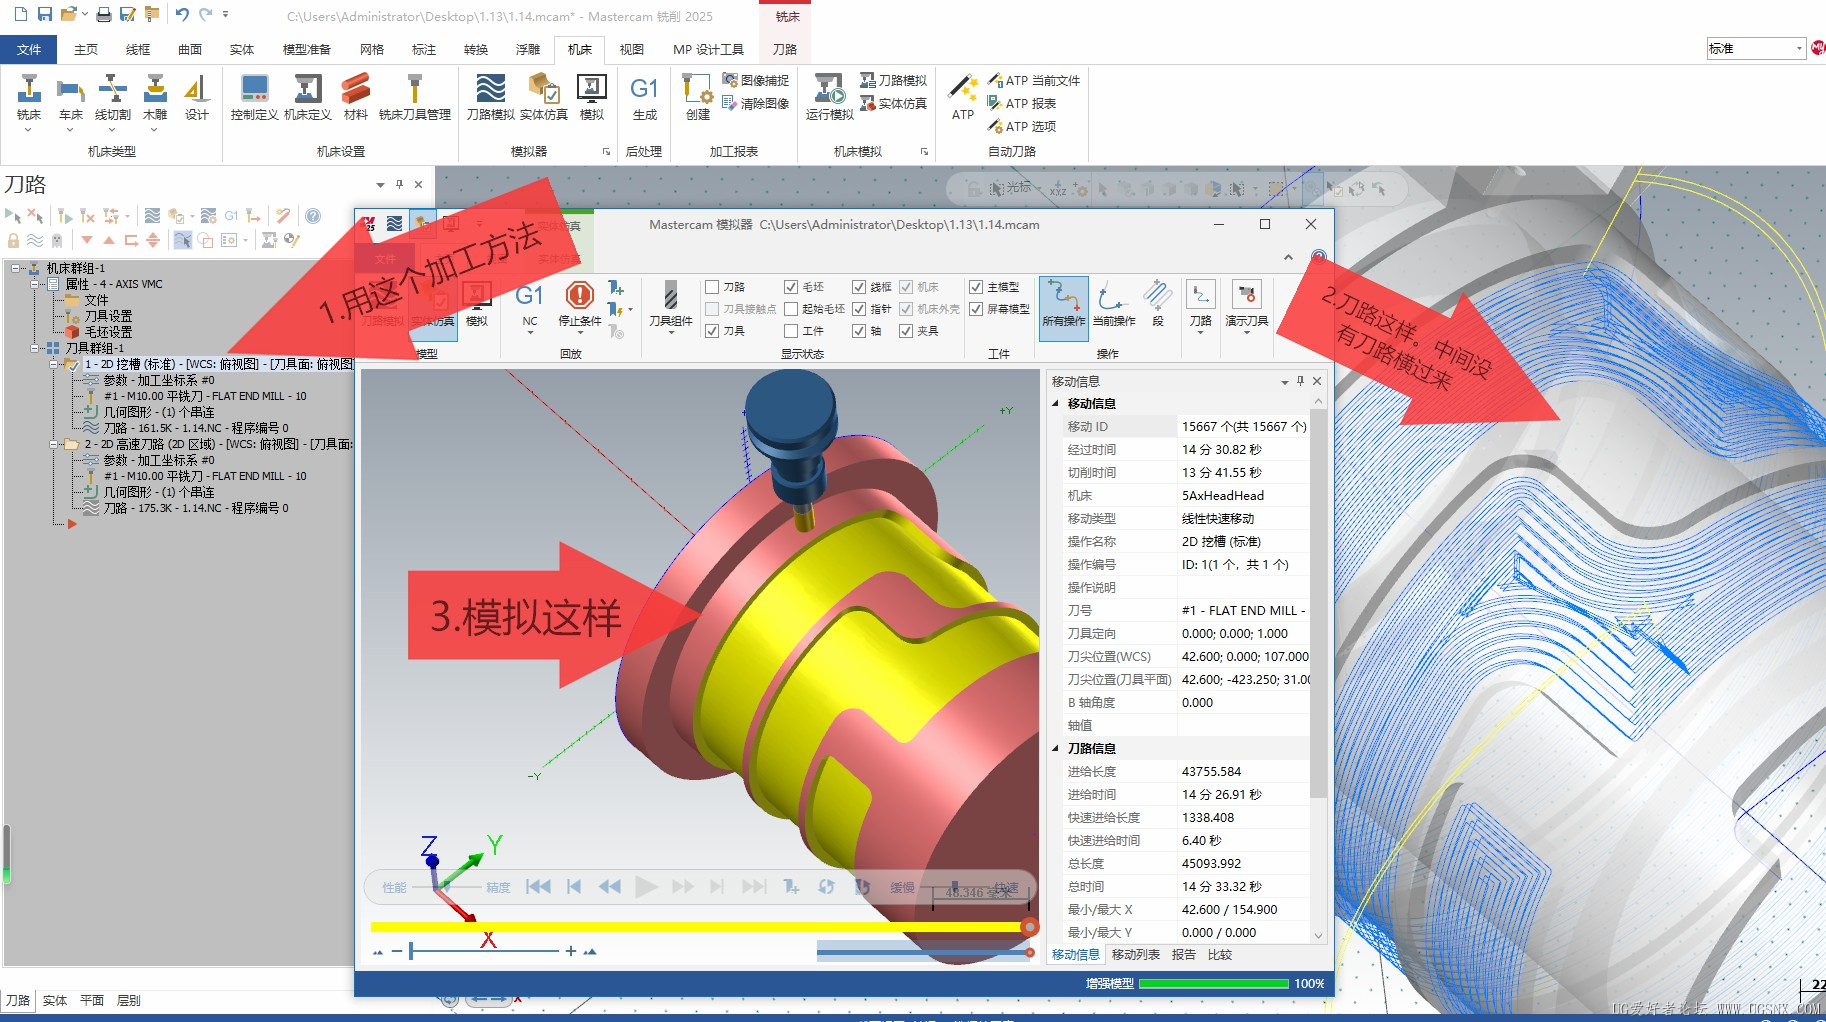This screenshot has width=1826, height=1022.
Task: Select 刀路 - 175.3K - 1.14.NC row
Action: [x=196, y=508]
